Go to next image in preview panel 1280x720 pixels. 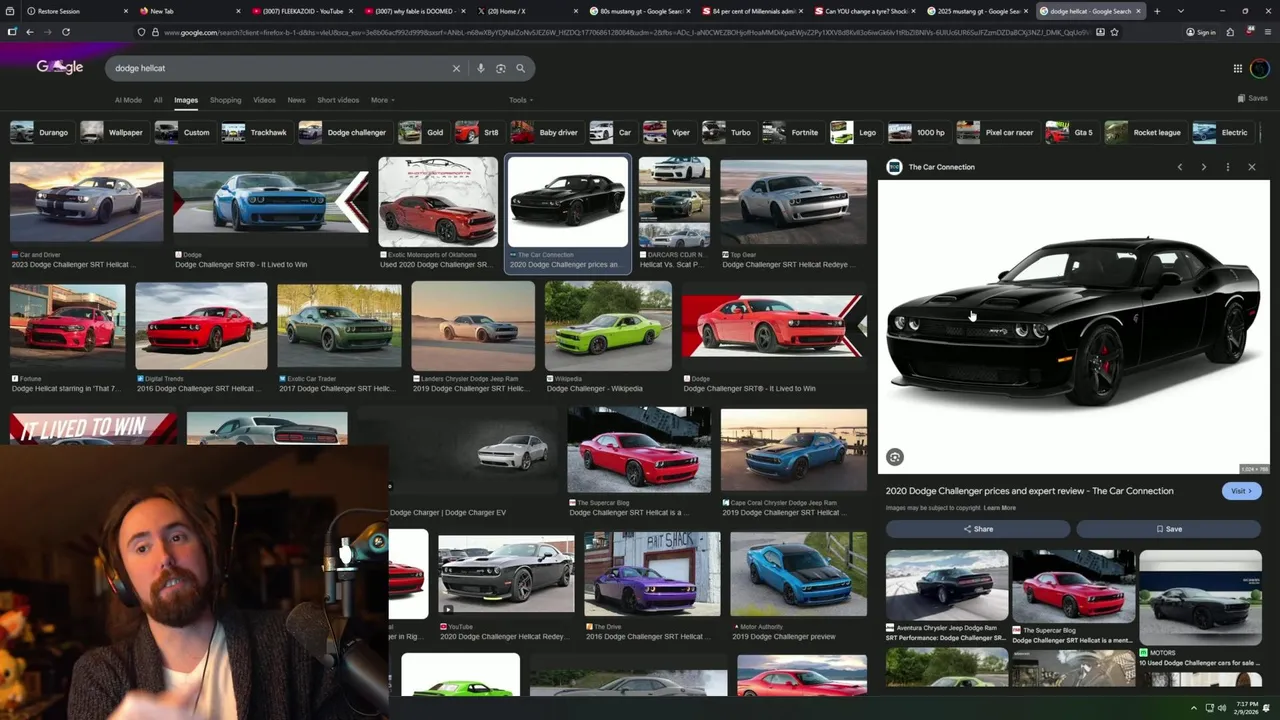coord(1204,167)
